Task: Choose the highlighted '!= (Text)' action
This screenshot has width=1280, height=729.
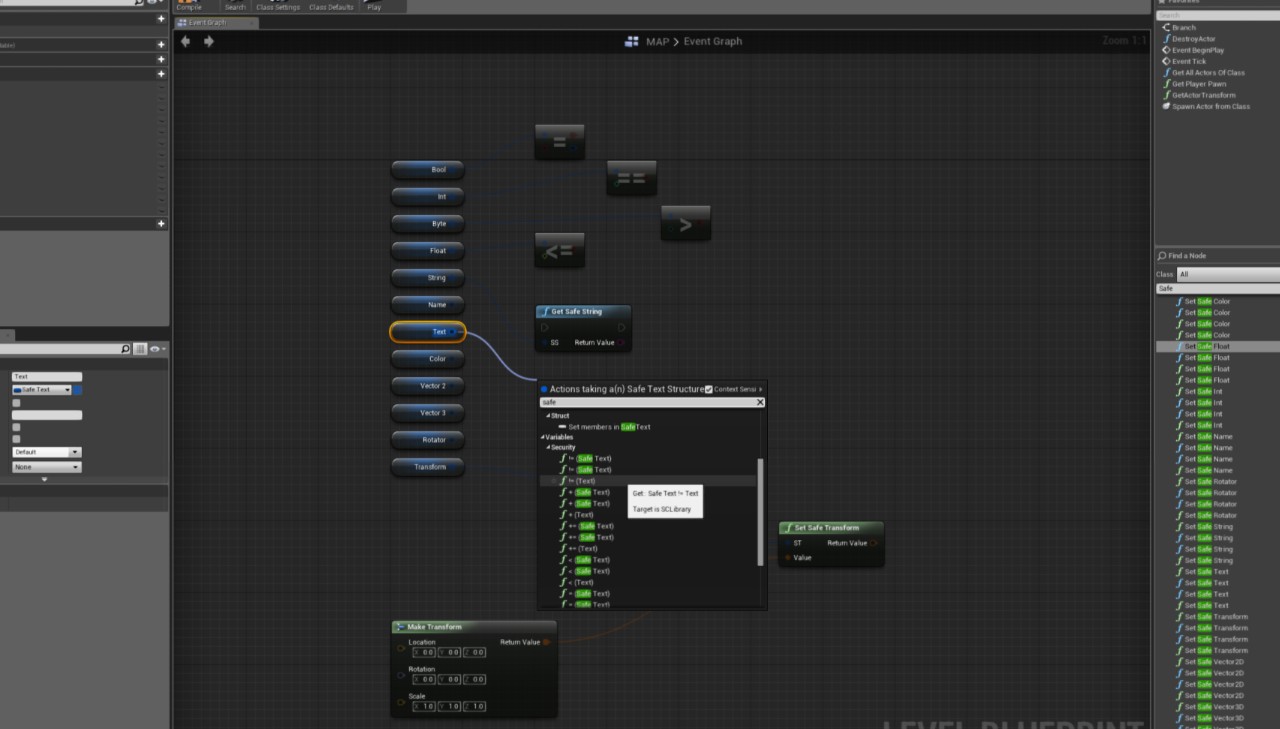Action: 647,481
